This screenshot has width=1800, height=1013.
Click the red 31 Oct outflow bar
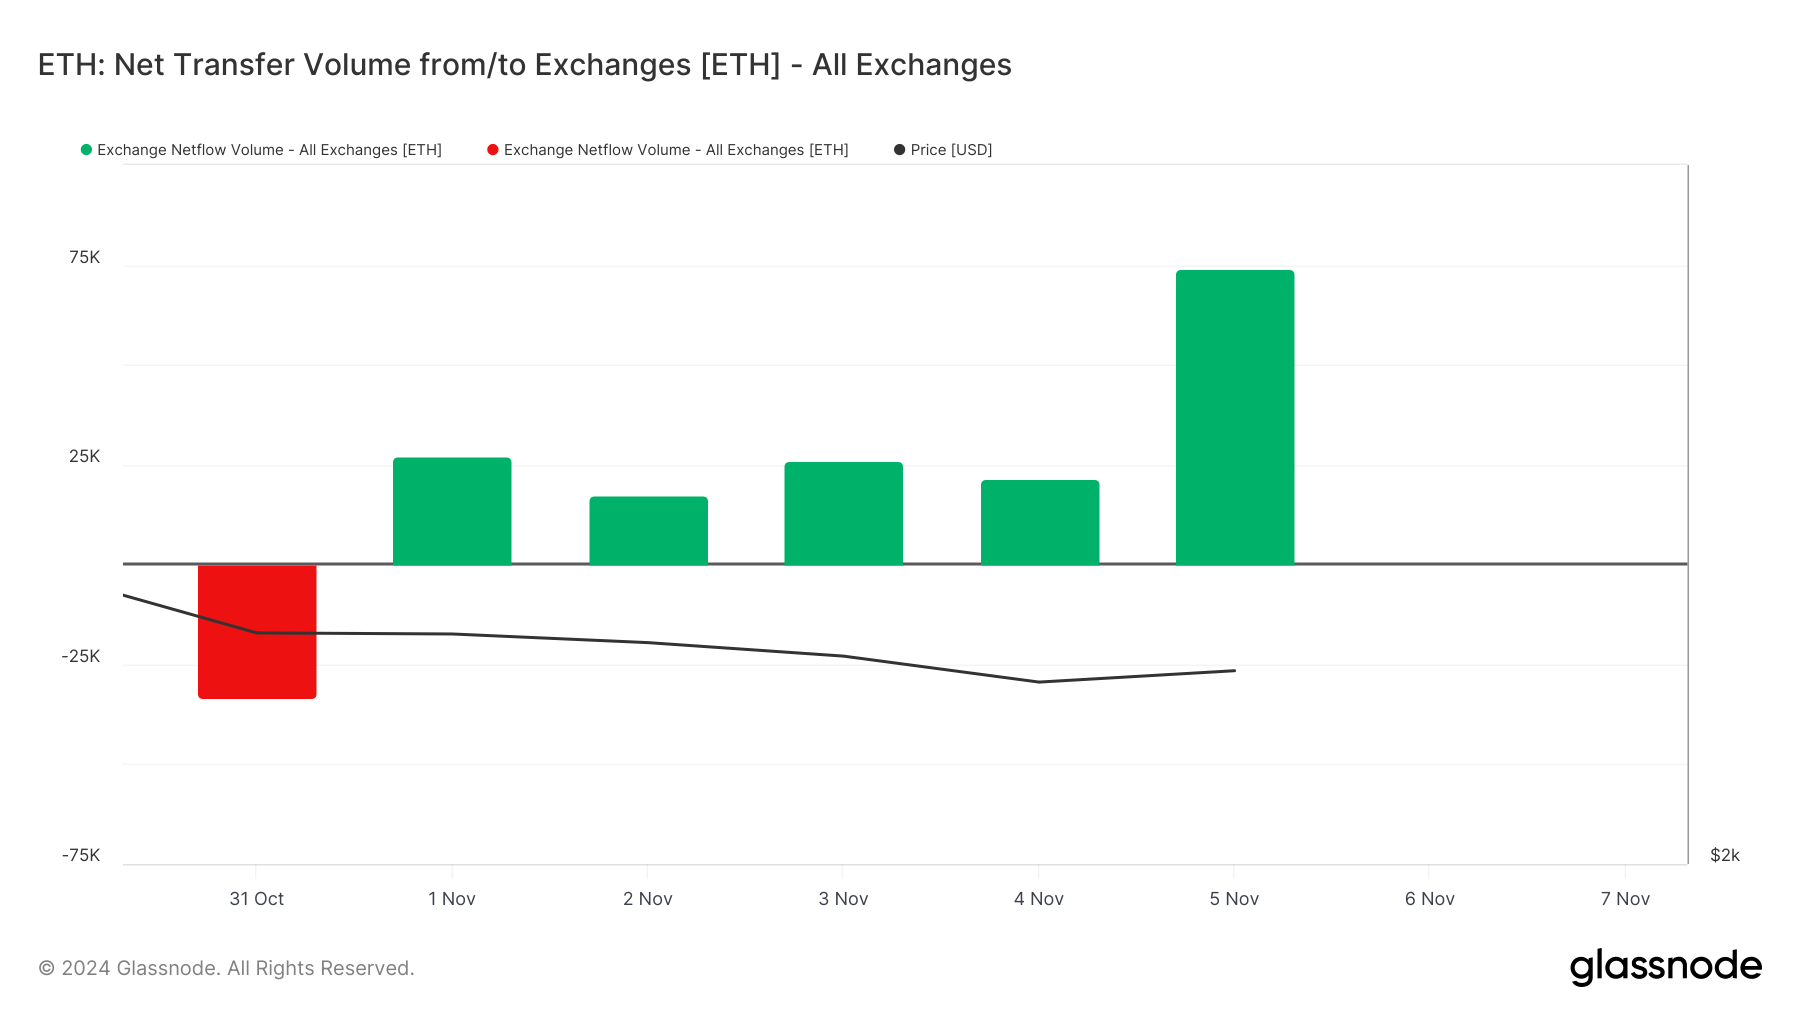(x=257, y=631)
